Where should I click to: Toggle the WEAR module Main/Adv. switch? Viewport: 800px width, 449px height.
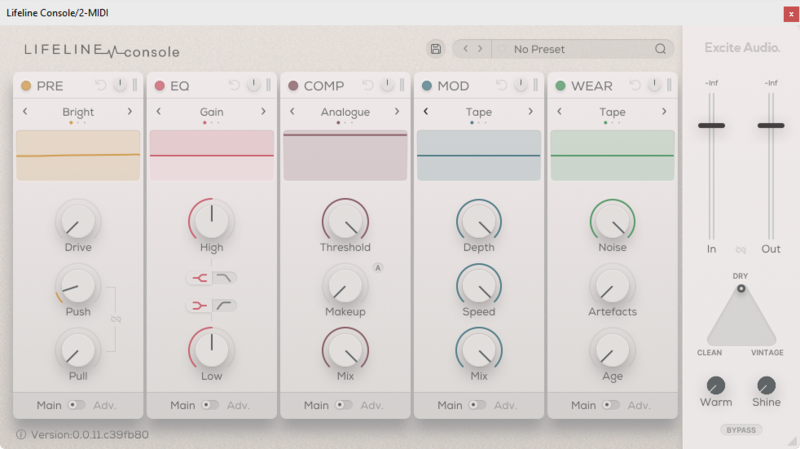[610, 405]
